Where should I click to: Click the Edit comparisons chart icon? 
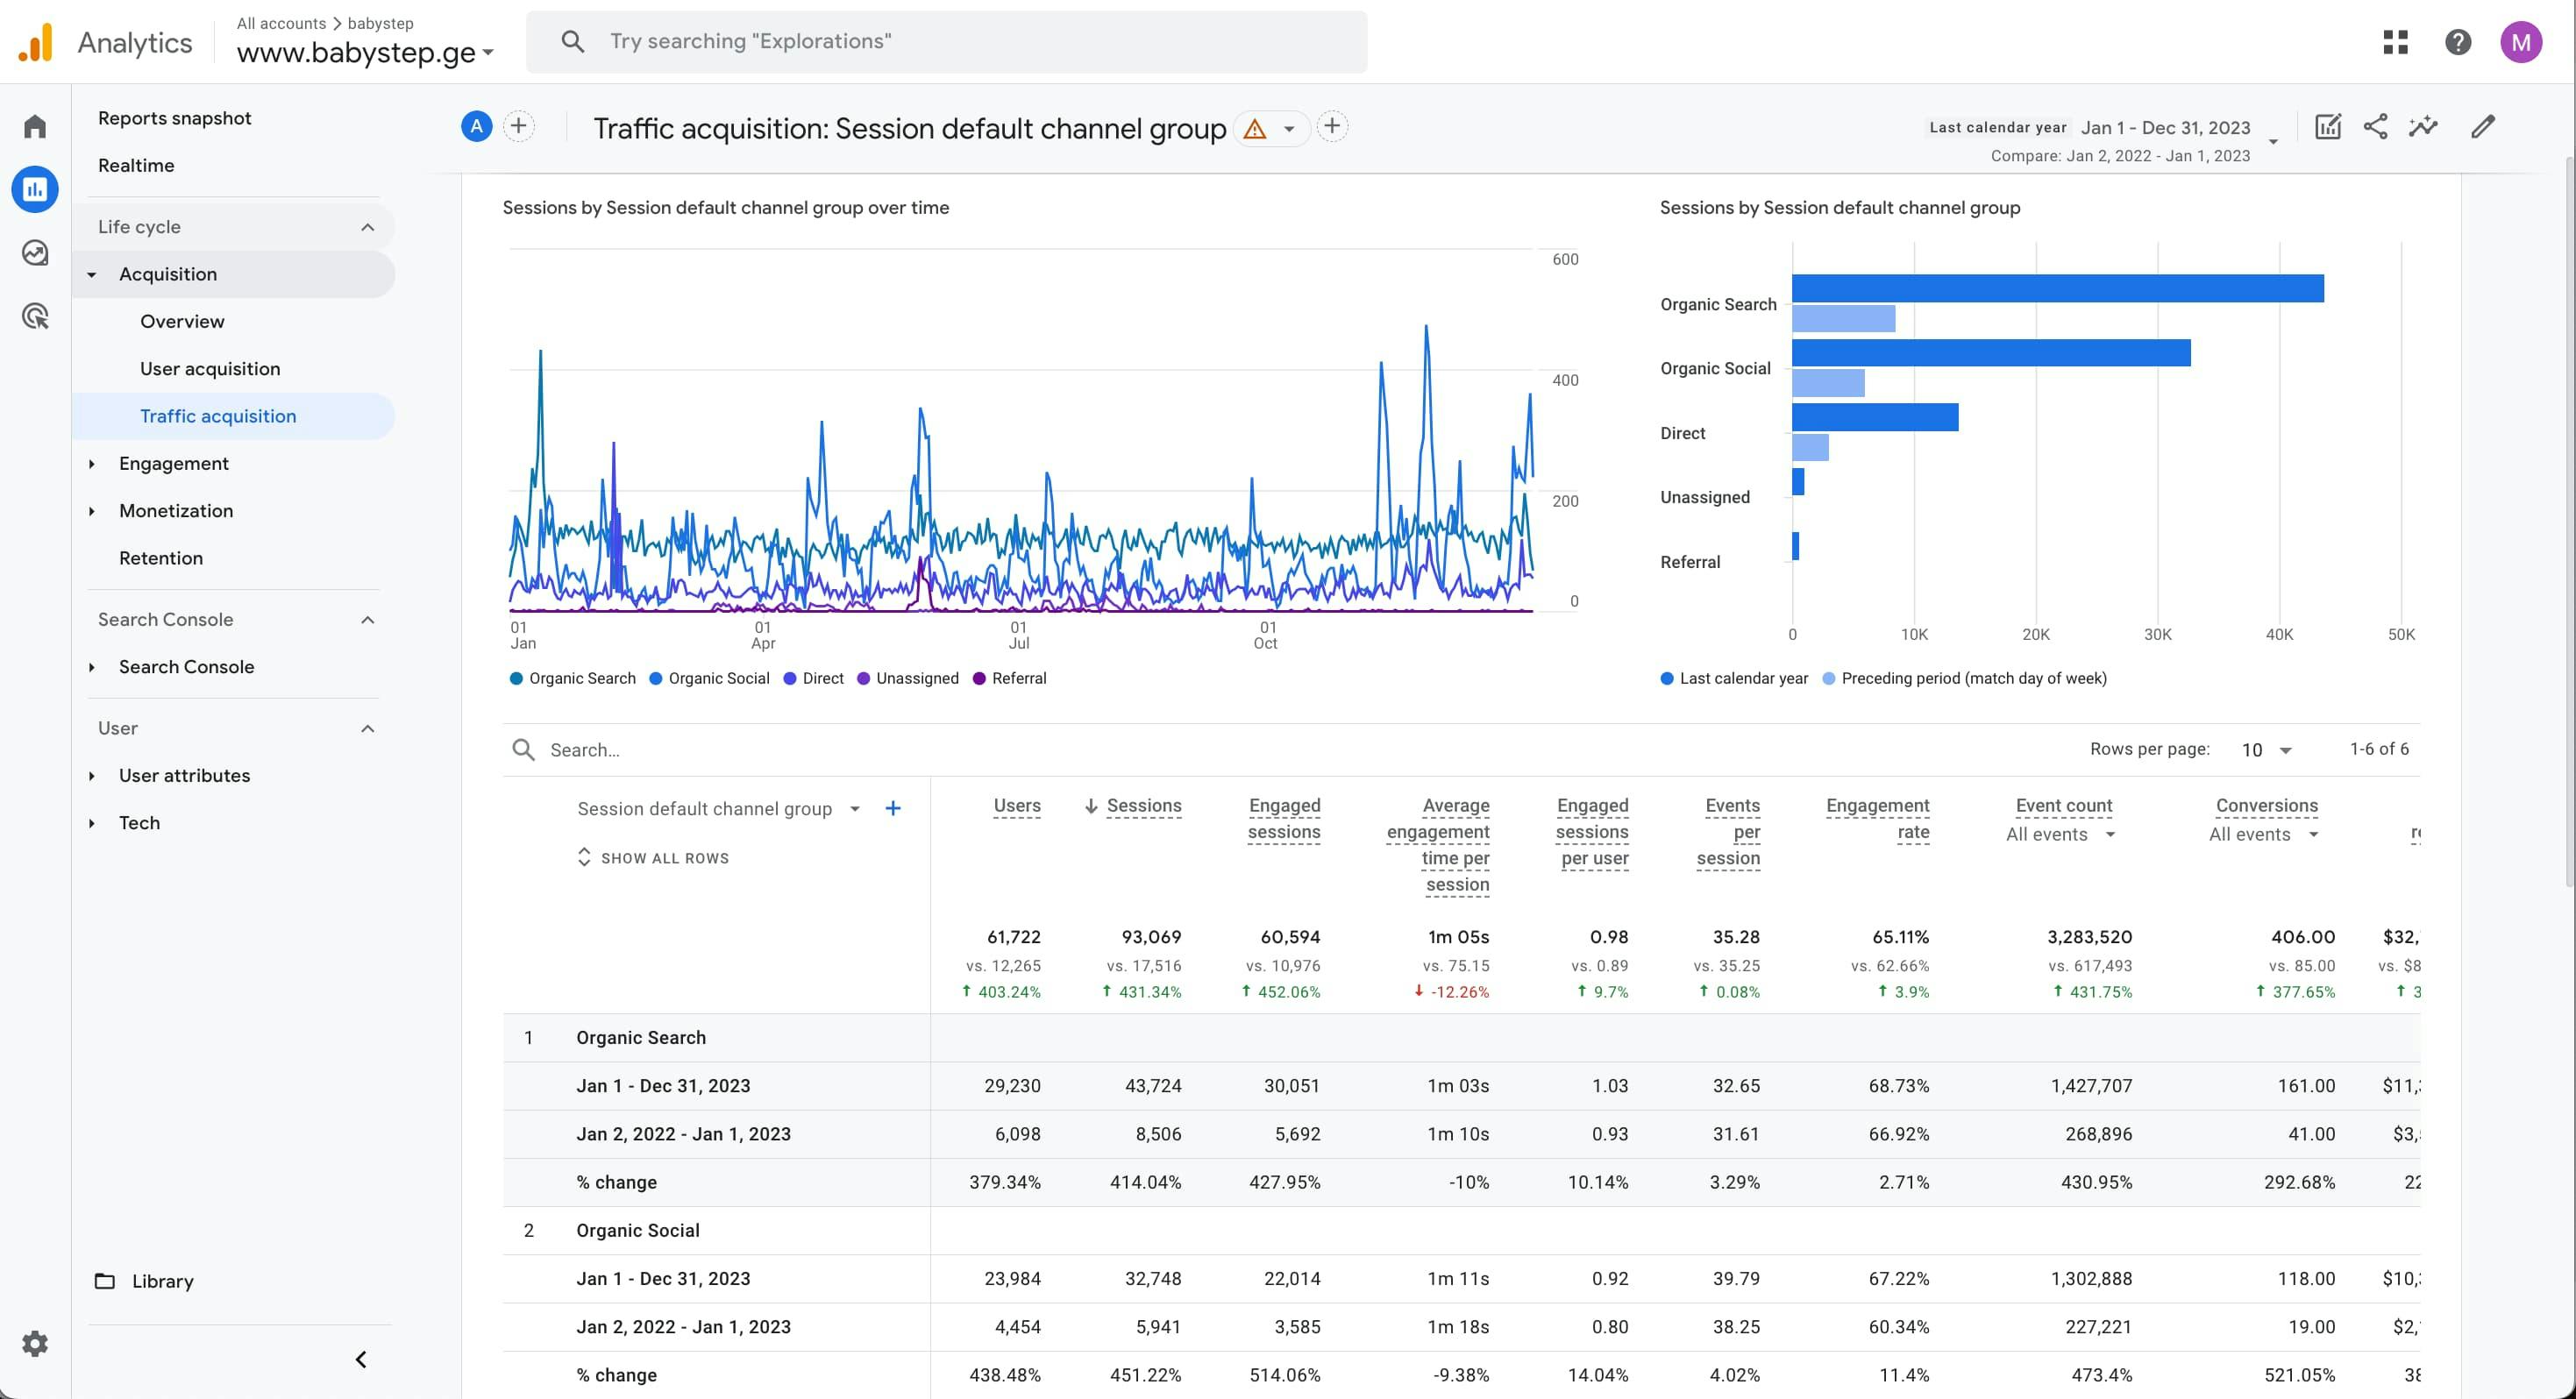tap(2327, 127)
